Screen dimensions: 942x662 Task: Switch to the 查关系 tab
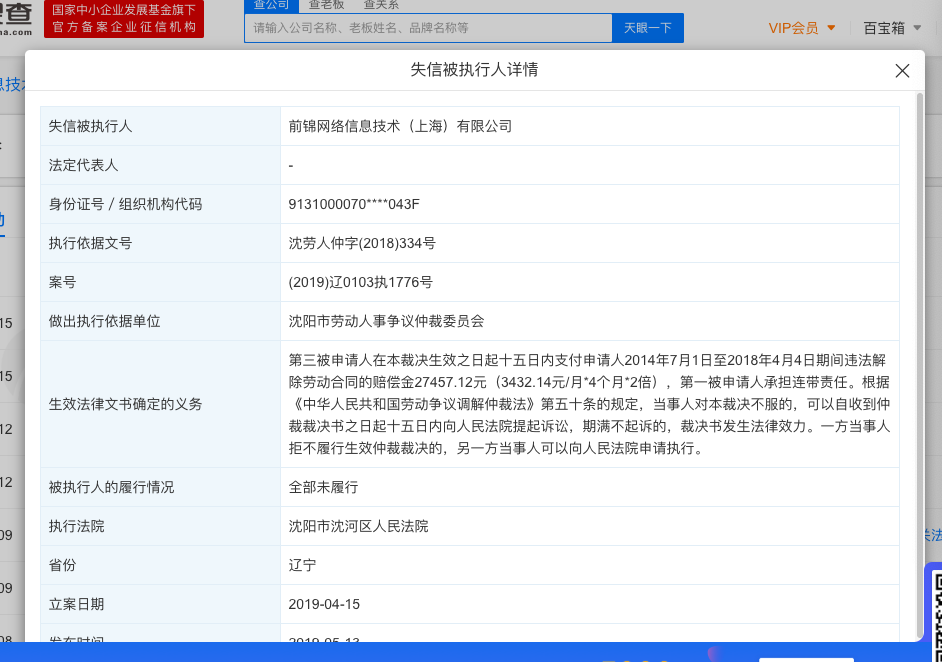[x=381, y=5]
